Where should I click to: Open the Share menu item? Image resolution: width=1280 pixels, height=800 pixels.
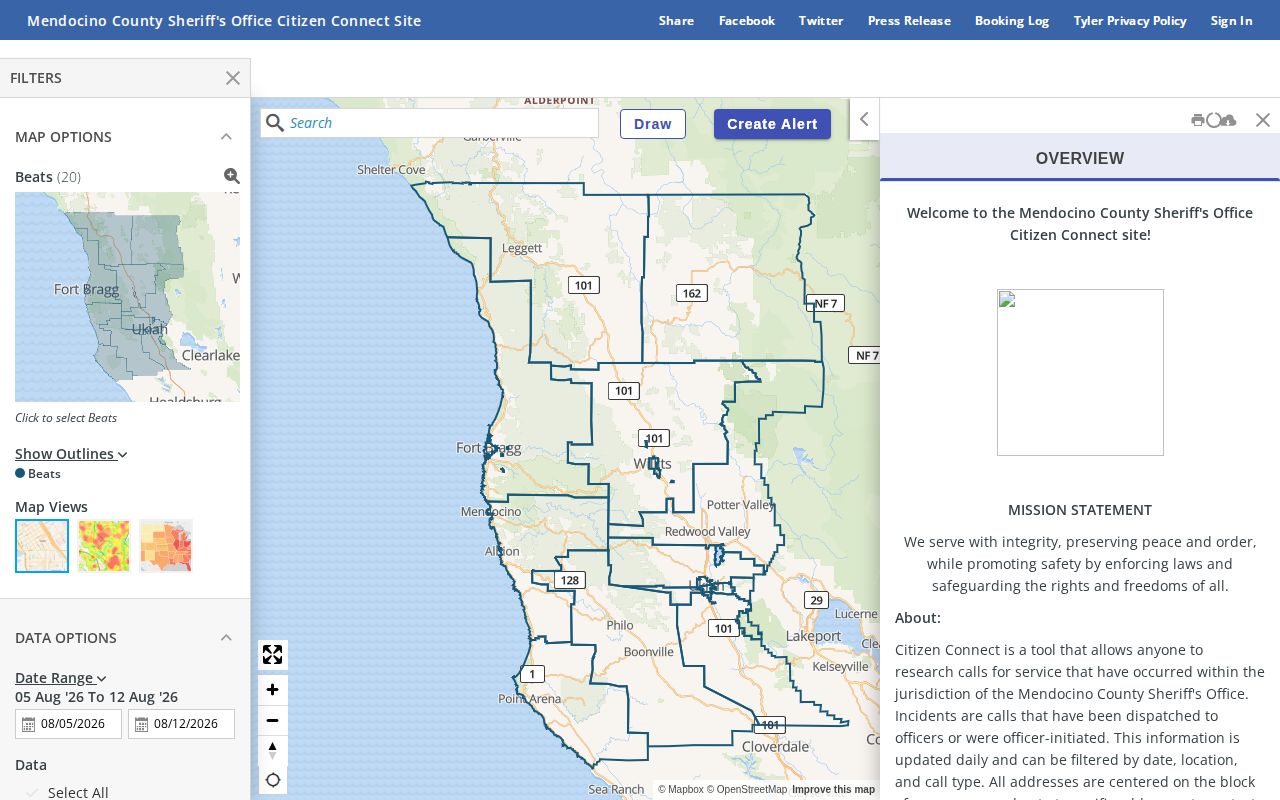tap(676, 20)
